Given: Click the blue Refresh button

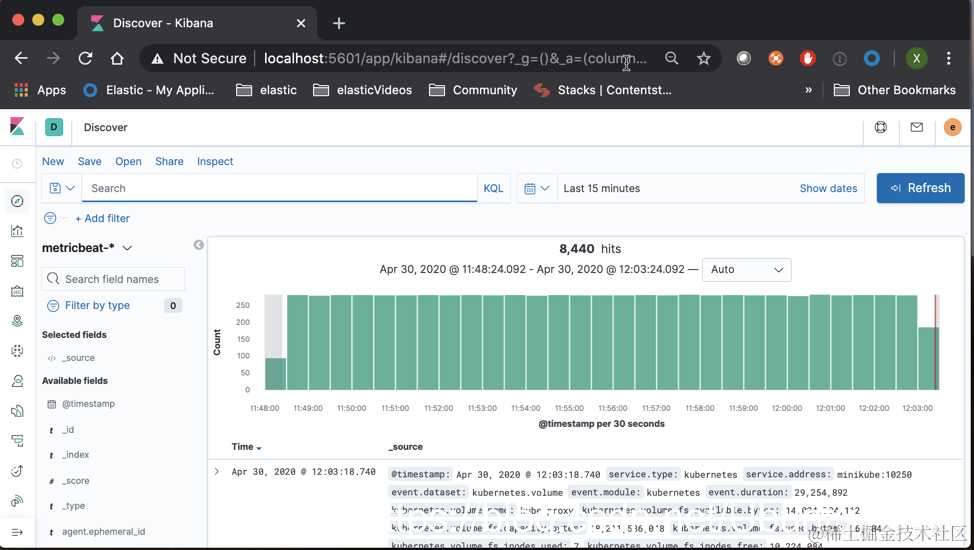Looking at the screenshot, I should click(x=920, y=188).
